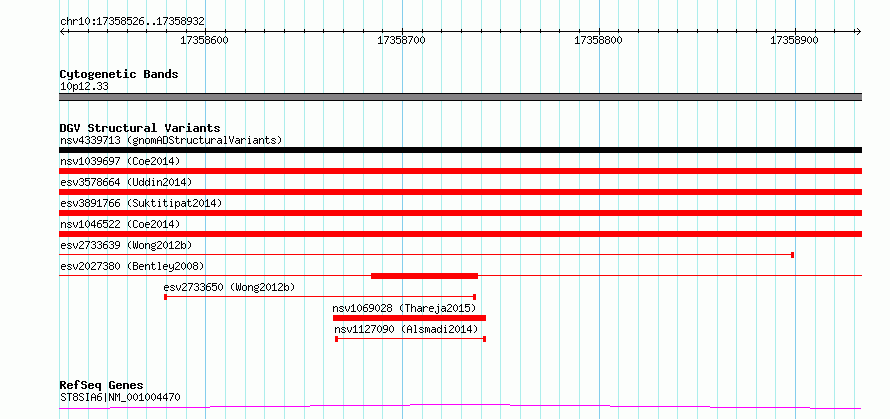Select the red bar under nsv1069028
Image resolution: width=890 pixels, height=419 pixels.
[409, 318]
